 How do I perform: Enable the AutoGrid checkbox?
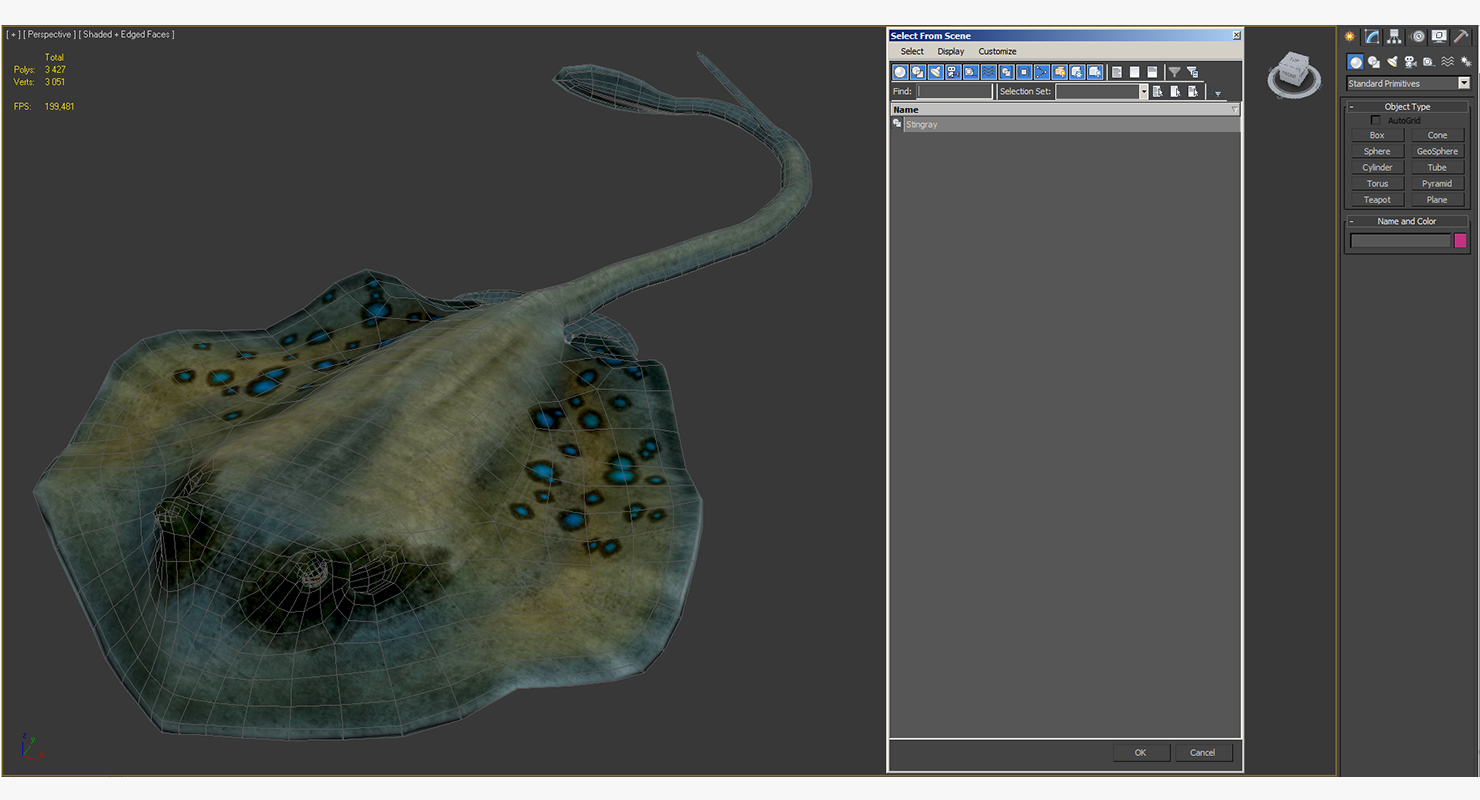pyautogui.click(x=1376, y=120)
